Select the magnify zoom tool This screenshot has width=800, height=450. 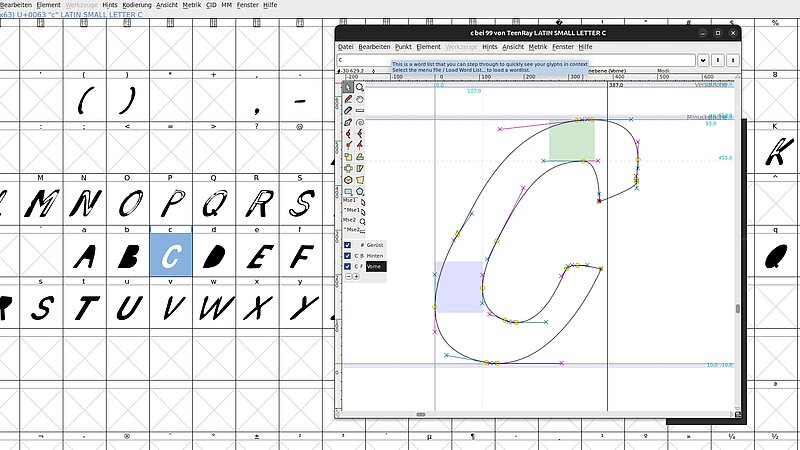coord(360,87)
